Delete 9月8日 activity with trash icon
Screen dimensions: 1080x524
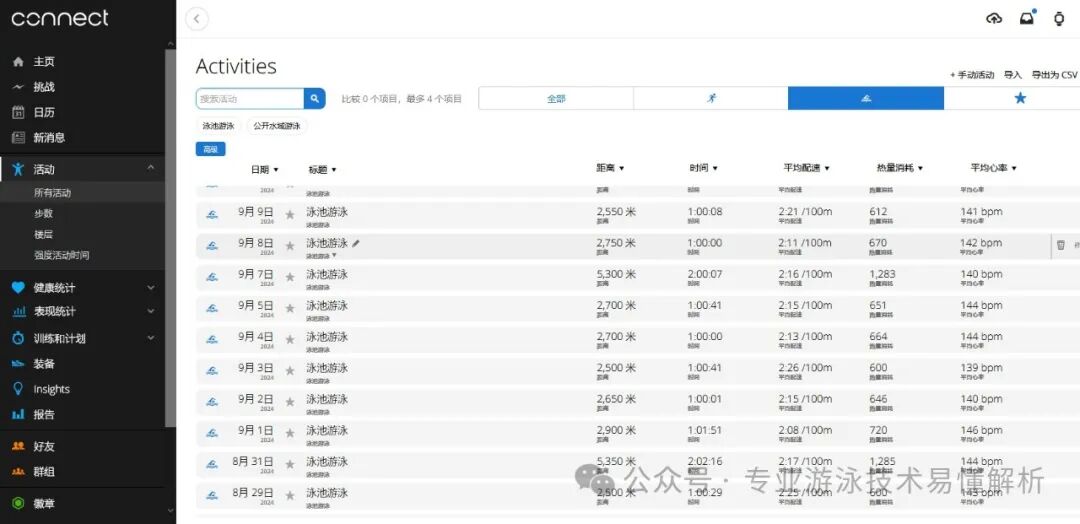point(1060,244)
